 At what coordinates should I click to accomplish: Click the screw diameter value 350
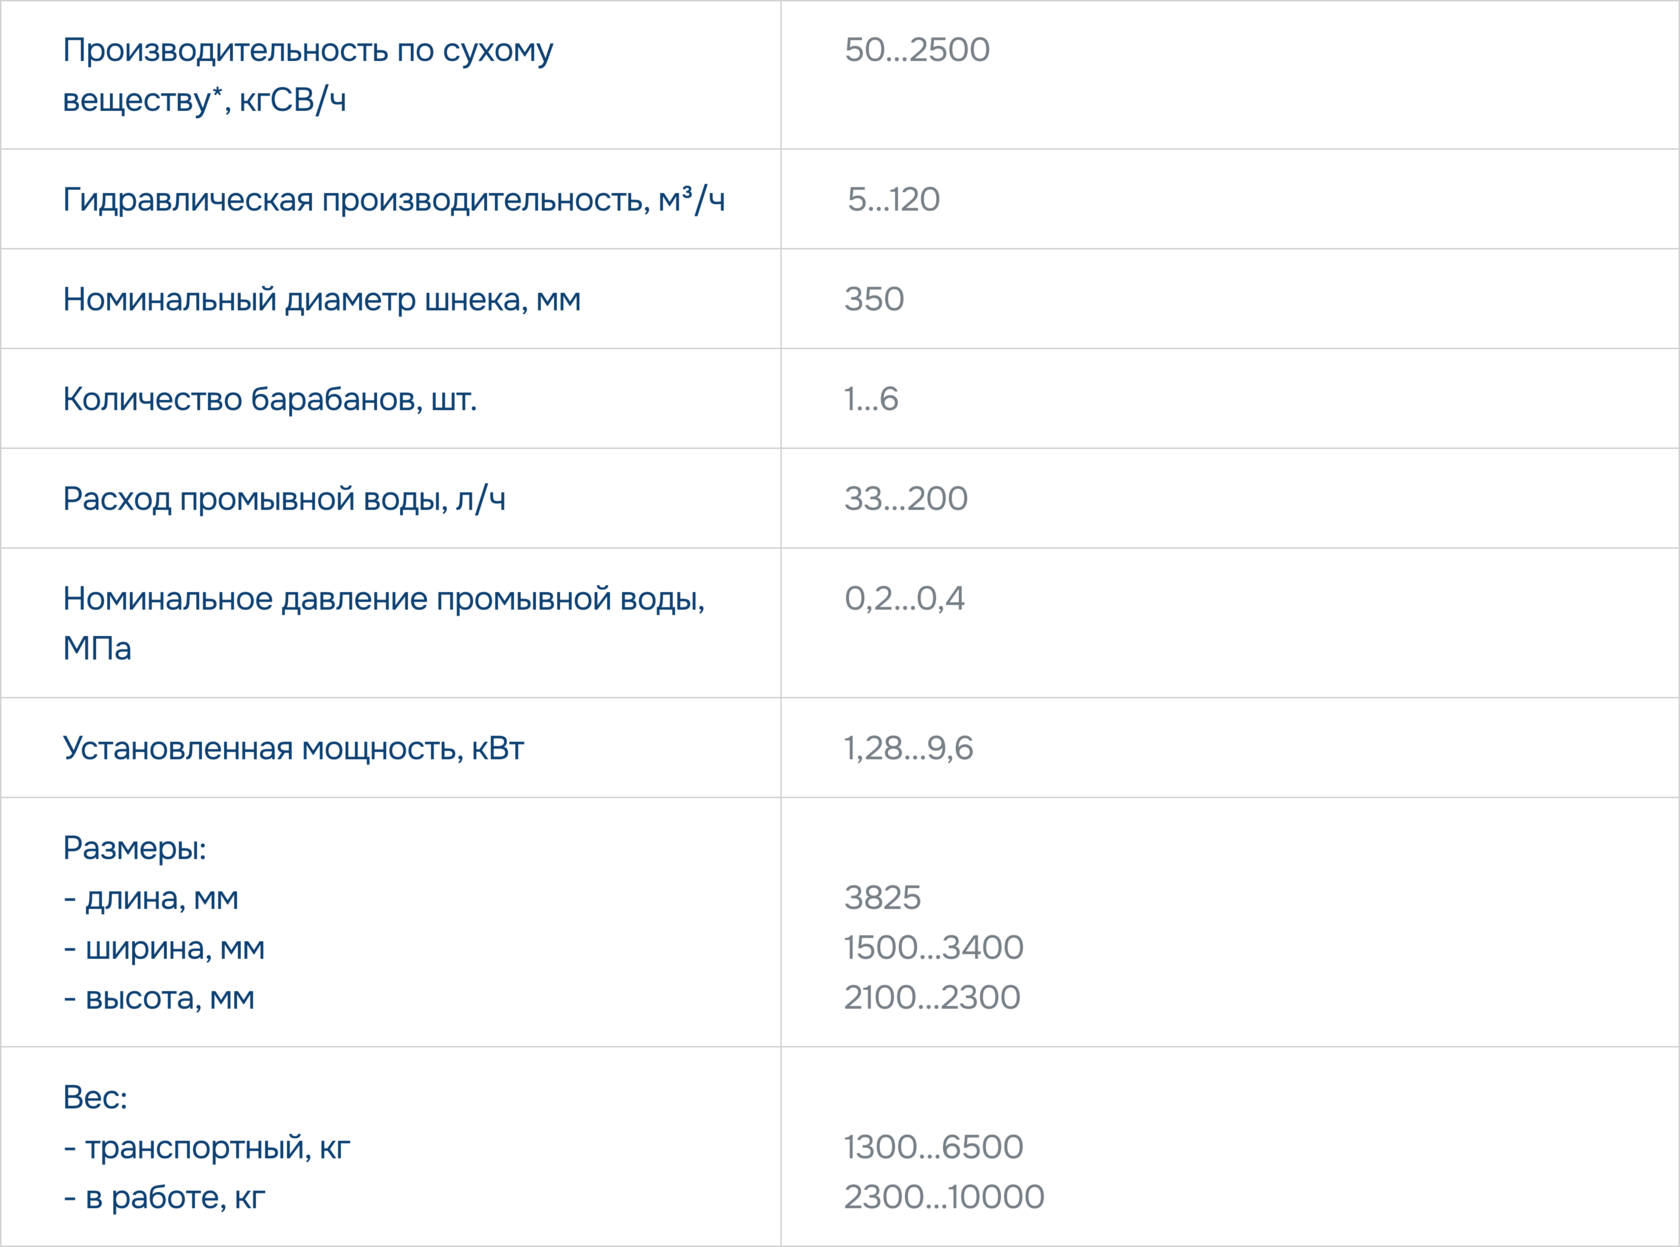pos(873,299)
